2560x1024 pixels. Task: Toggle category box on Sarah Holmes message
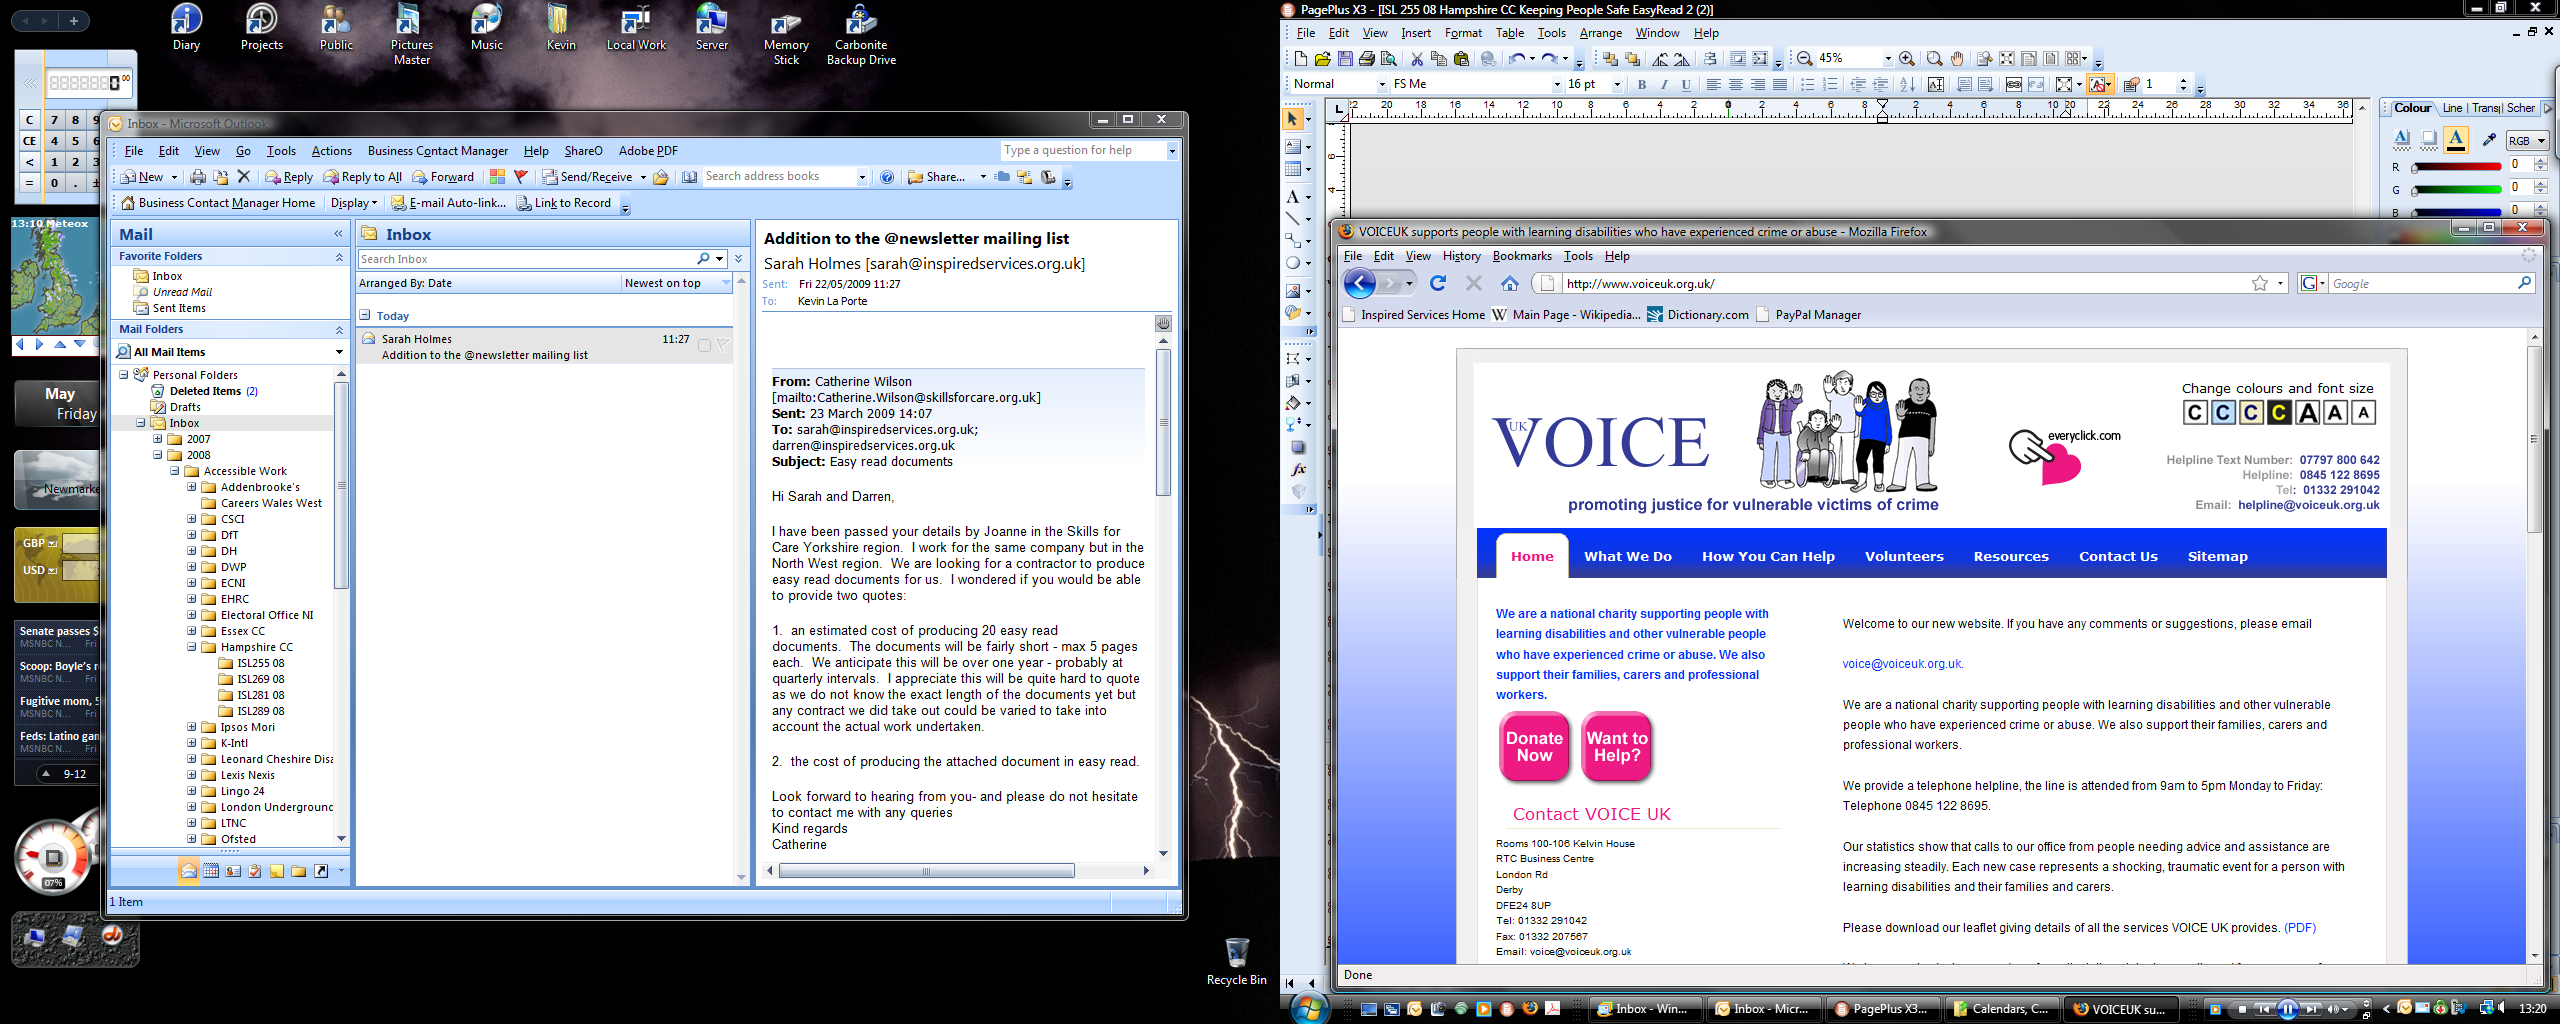[704, 346]
